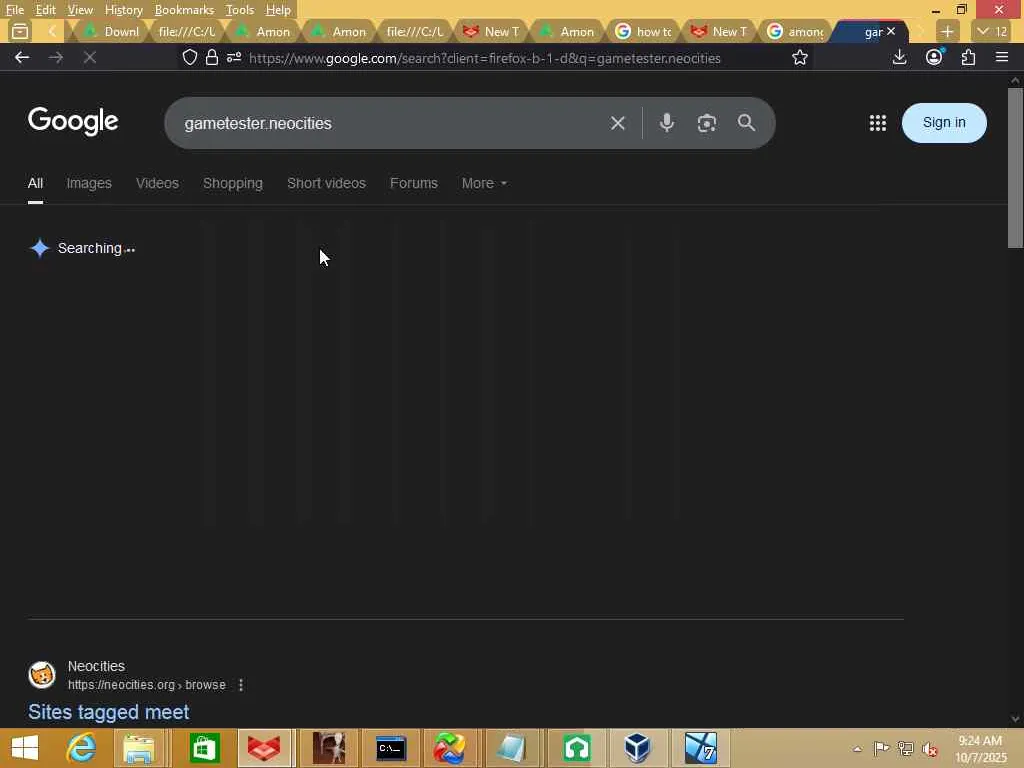The image size is (1024, 768).
Task: Open the Windows Start menu
Action: (25, 748)
